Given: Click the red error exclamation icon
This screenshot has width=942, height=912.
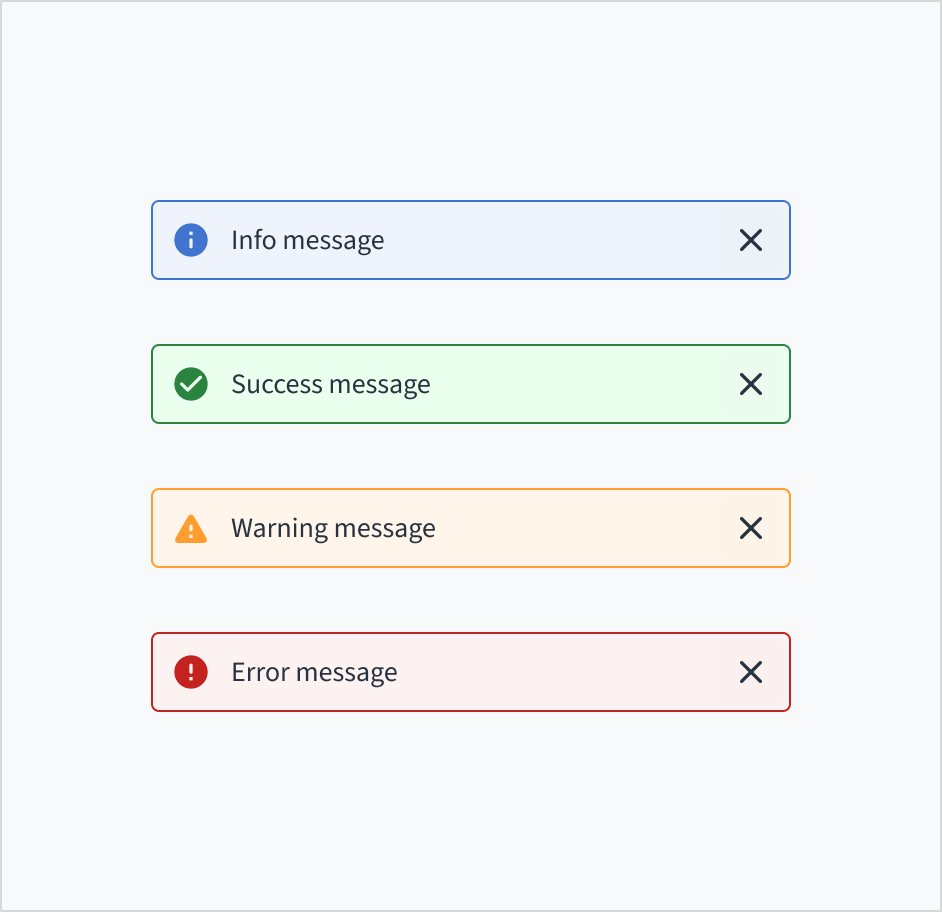Looking at the screenshot, I should click(x=191, y=672).
